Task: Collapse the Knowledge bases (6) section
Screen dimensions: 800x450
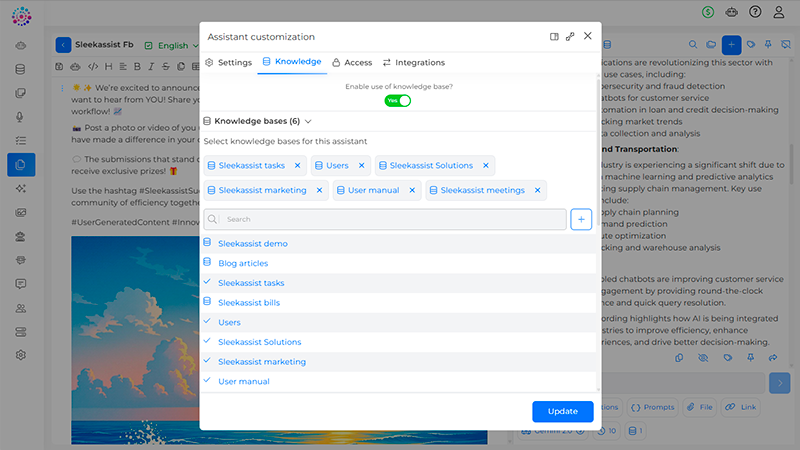Action: 257,121
